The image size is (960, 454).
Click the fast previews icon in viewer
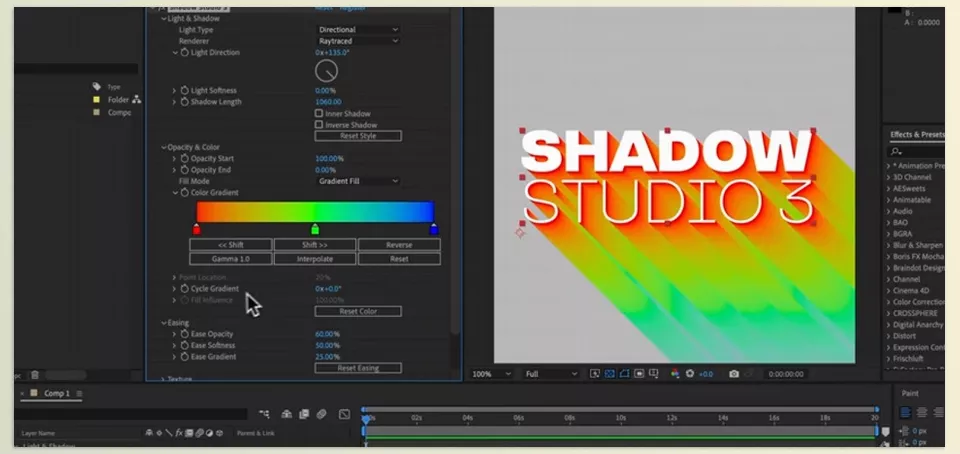coord(594,373)
